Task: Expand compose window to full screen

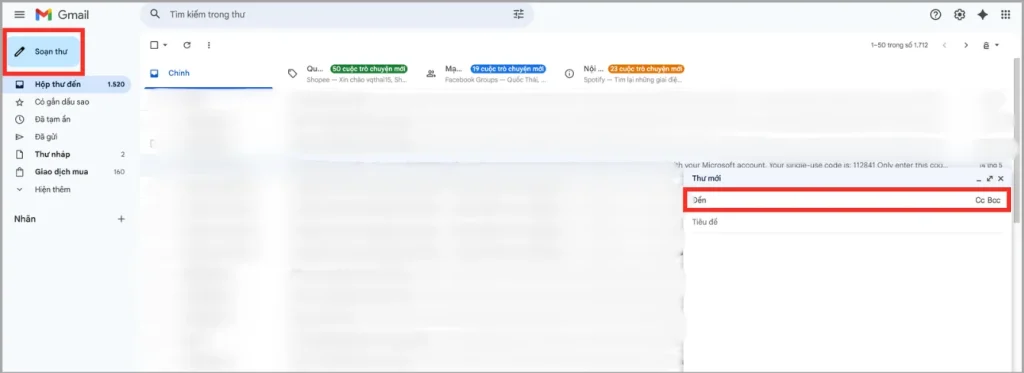Action: (x=990, y=178)
